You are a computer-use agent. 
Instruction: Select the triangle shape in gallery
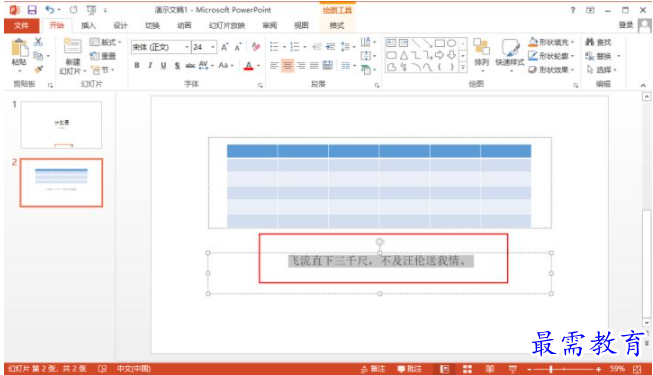click(x=404, y=55)
